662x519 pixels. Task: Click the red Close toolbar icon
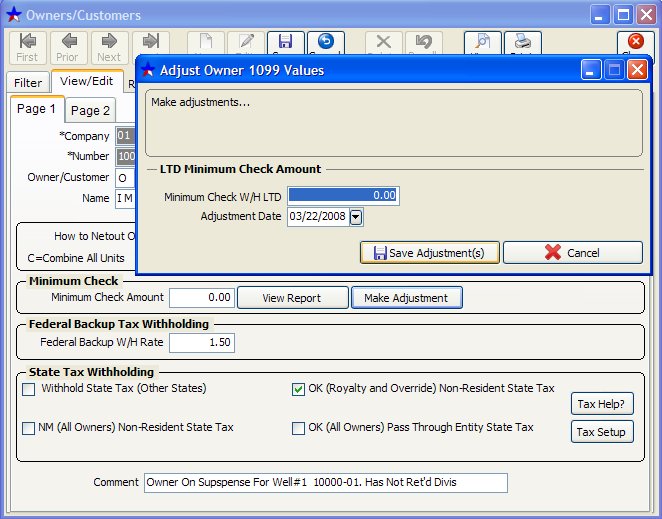click(635, 43)
